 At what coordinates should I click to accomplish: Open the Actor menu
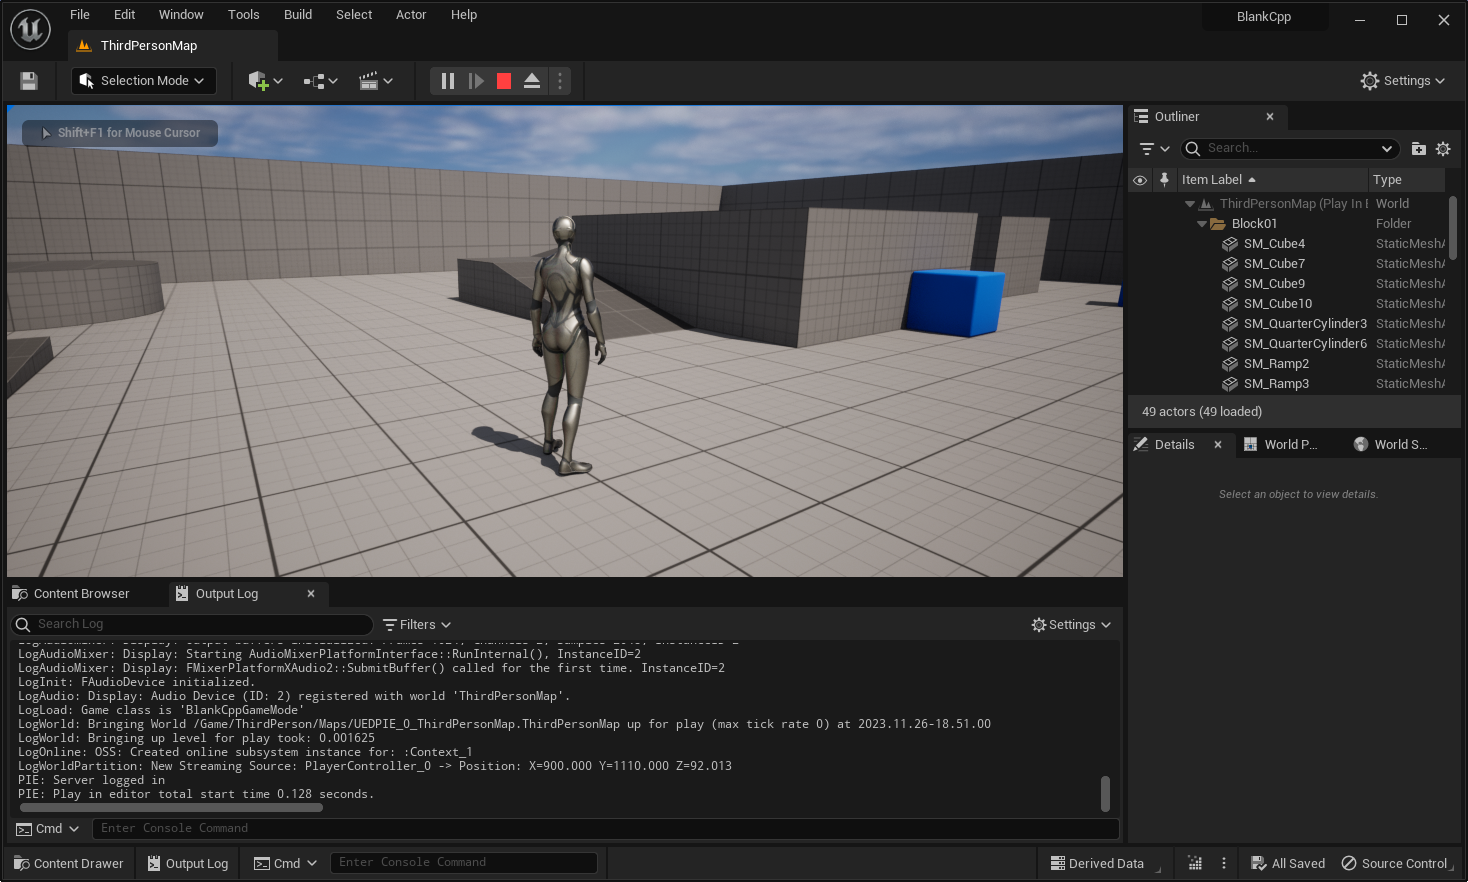(x=411, y=15)
